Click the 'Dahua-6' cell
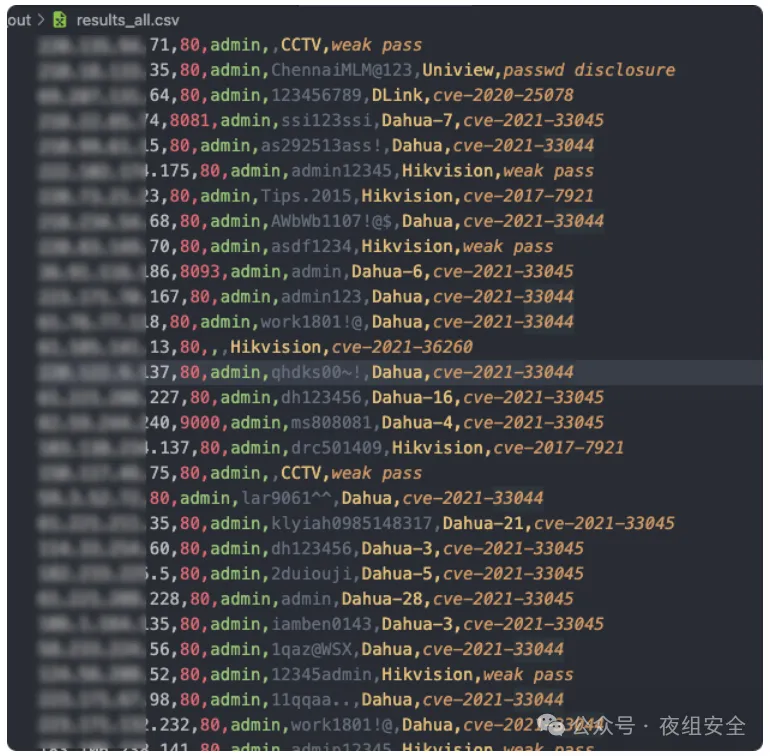Screen dimensions: 770x756 [387, 272]
